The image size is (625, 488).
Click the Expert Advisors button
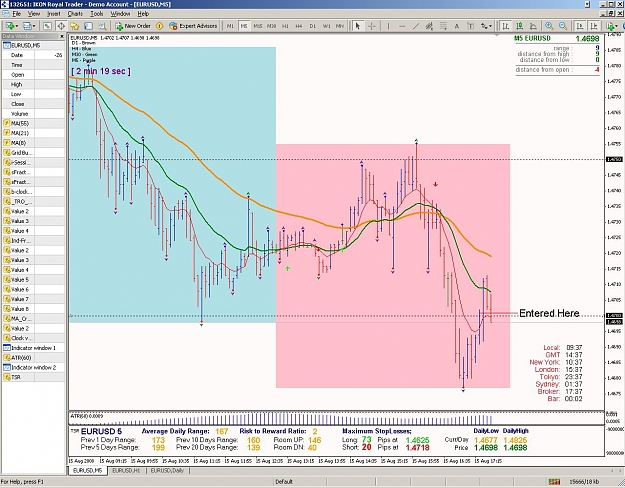(193, 26)
